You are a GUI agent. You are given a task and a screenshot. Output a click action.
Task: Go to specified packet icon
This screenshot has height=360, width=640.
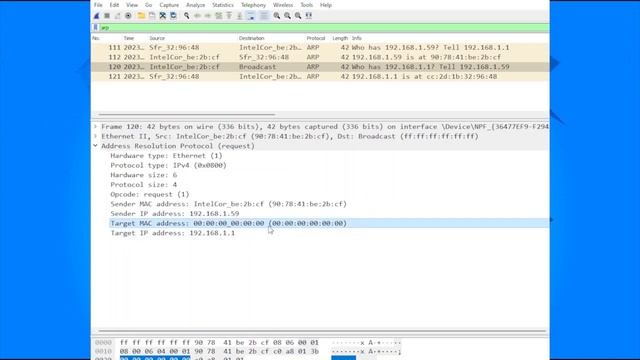(x=218, y=16)
